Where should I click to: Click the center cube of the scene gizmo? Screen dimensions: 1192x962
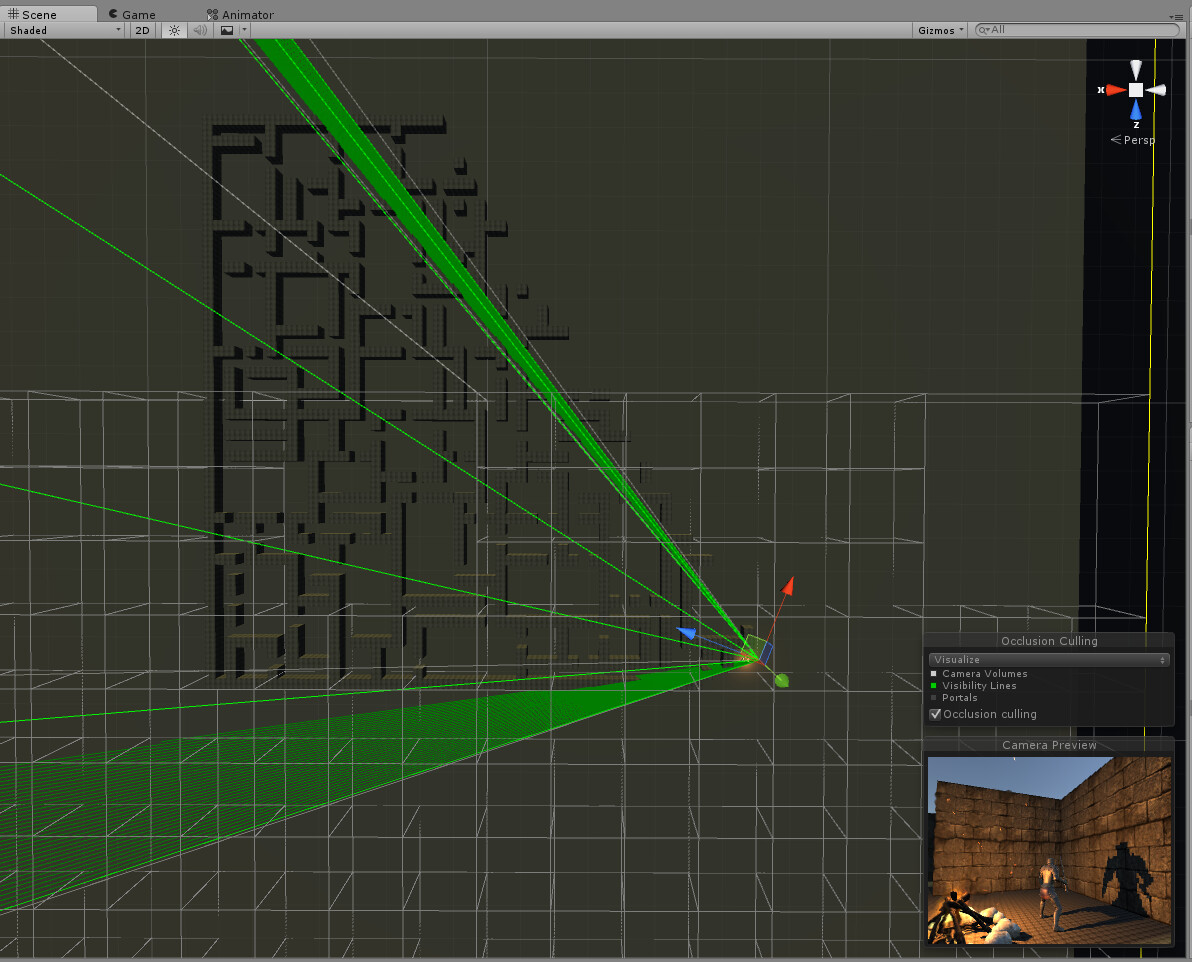pos(1135,90)
